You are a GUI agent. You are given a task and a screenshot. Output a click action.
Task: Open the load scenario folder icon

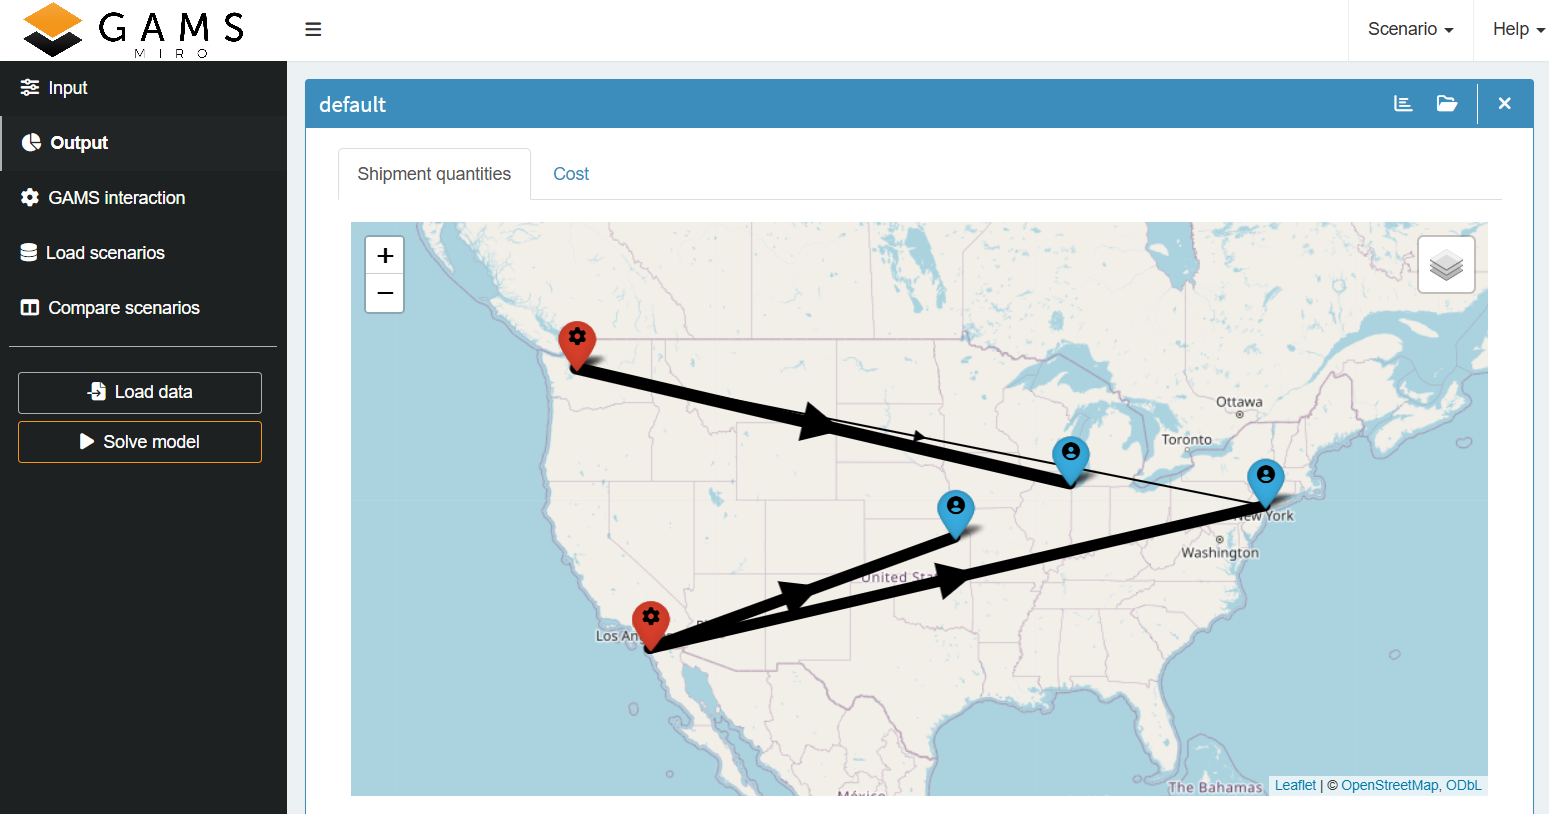(x=1447, y=103)
